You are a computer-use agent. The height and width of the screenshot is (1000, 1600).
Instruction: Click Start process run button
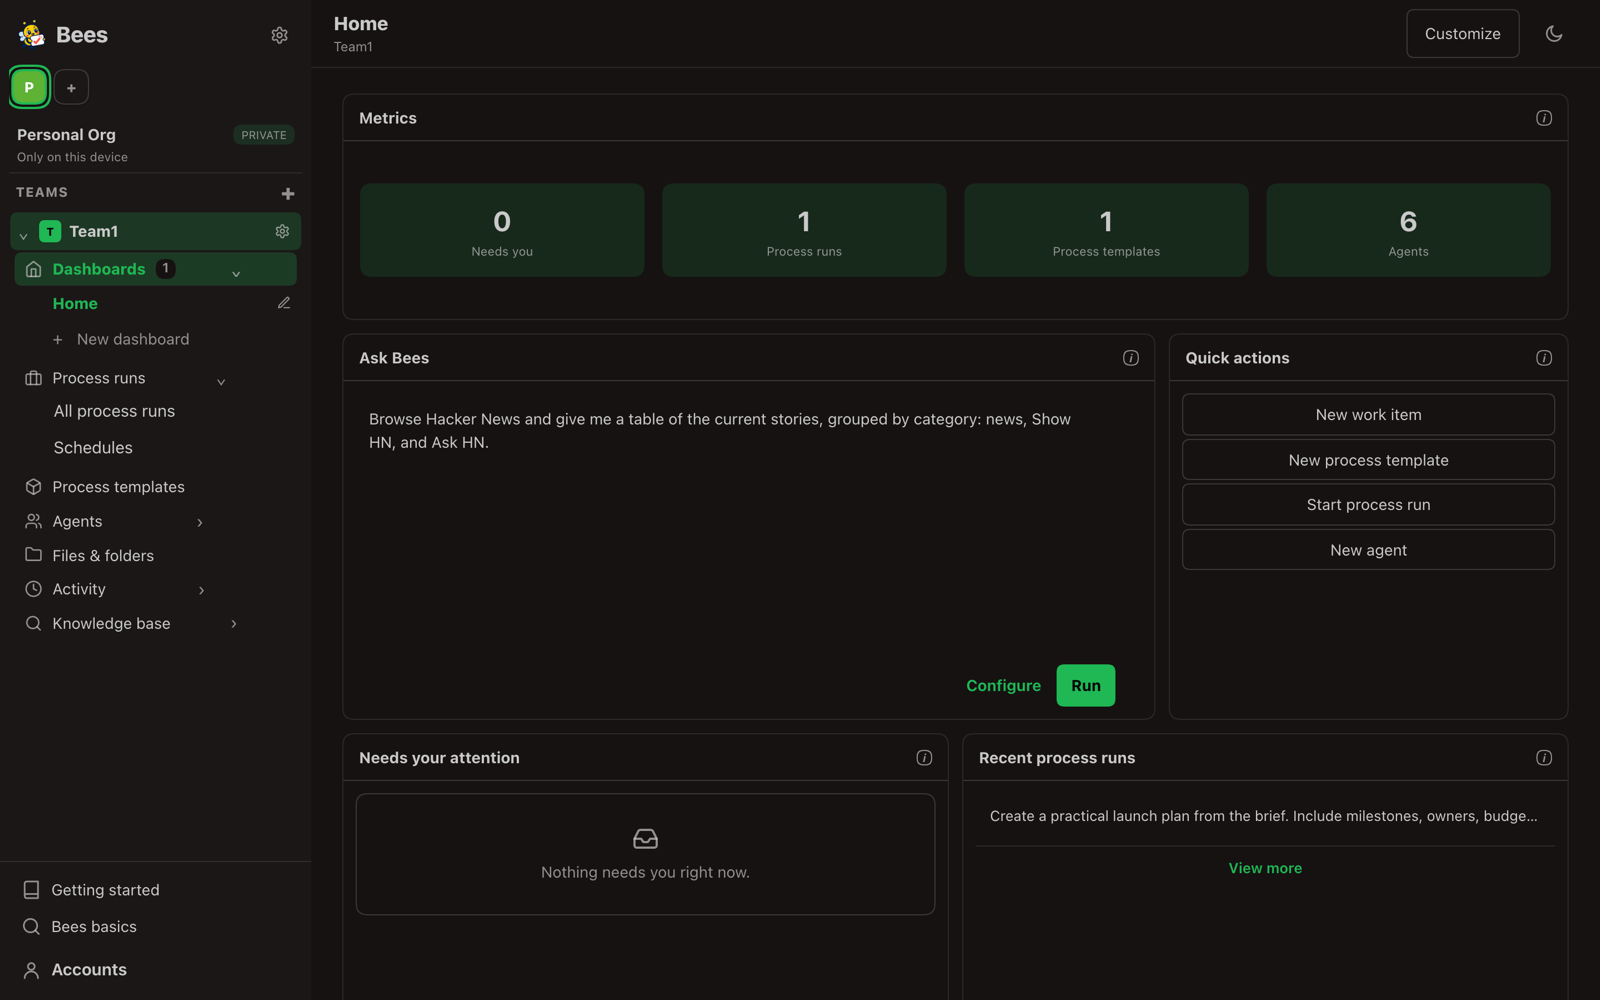tap(1368, 505)
